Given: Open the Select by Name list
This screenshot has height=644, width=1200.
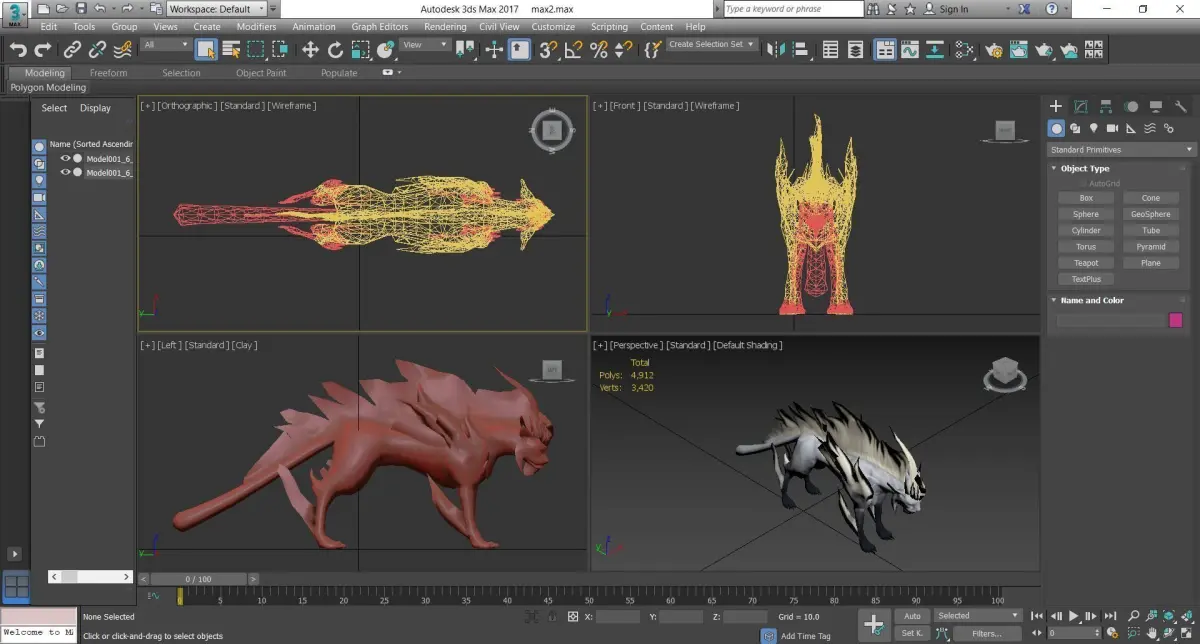Looking at the screenshot, I should click(x=231, y=49).
